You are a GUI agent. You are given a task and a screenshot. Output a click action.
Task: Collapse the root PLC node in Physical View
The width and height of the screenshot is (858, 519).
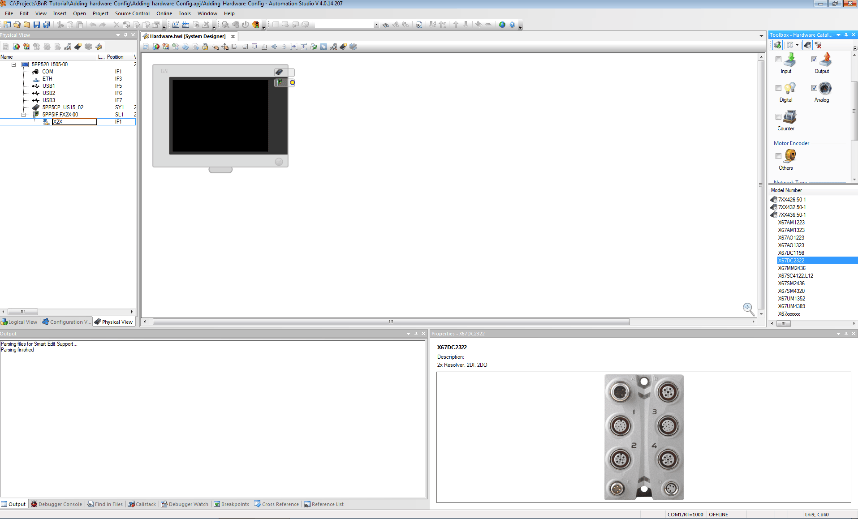coord(14,65)
